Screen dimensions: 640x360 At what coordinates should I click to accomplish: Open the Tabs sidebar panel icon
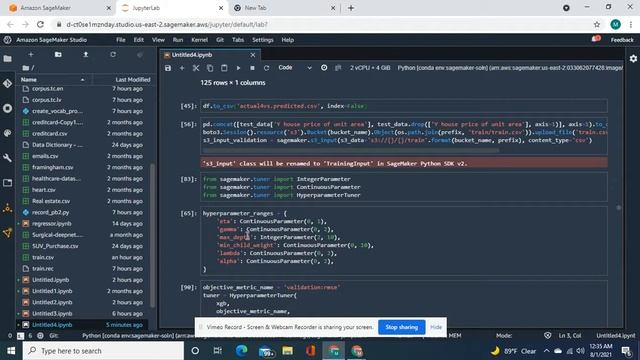coord(7,183)
